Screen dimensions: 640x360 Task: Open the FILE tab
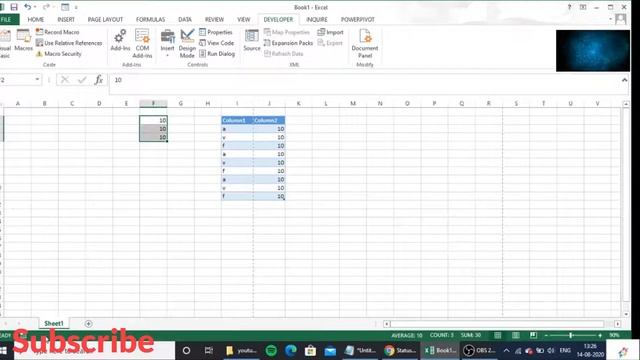click(x=7, y=19)
